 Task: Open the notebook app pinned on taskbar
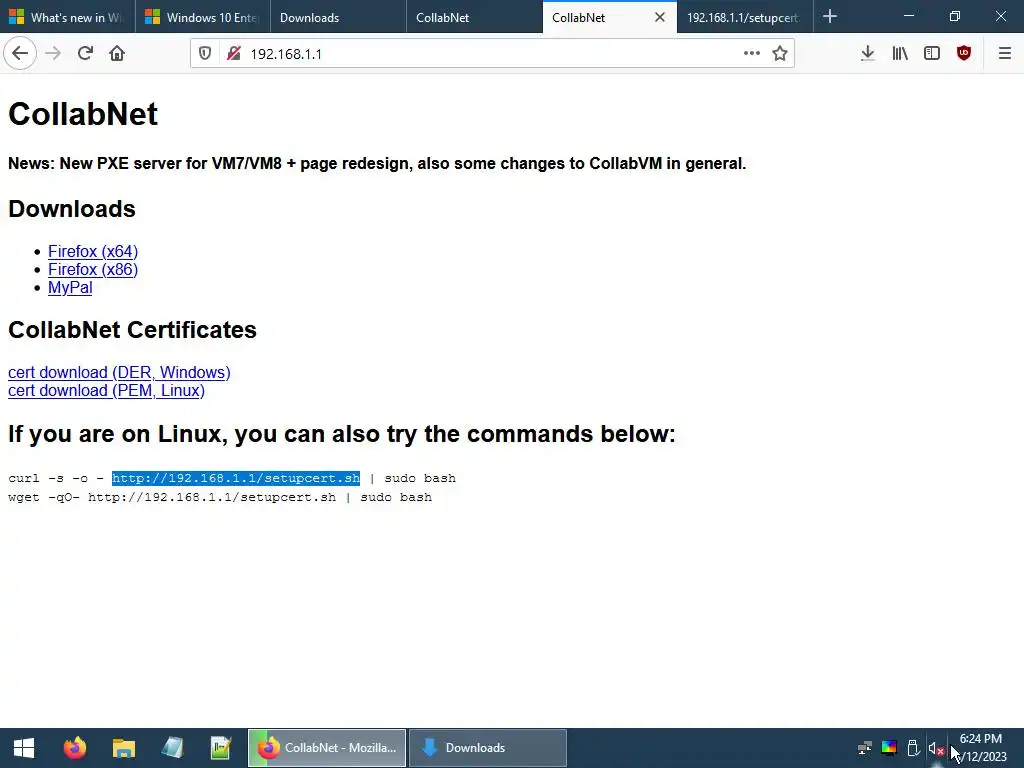[x=172, y=748]
